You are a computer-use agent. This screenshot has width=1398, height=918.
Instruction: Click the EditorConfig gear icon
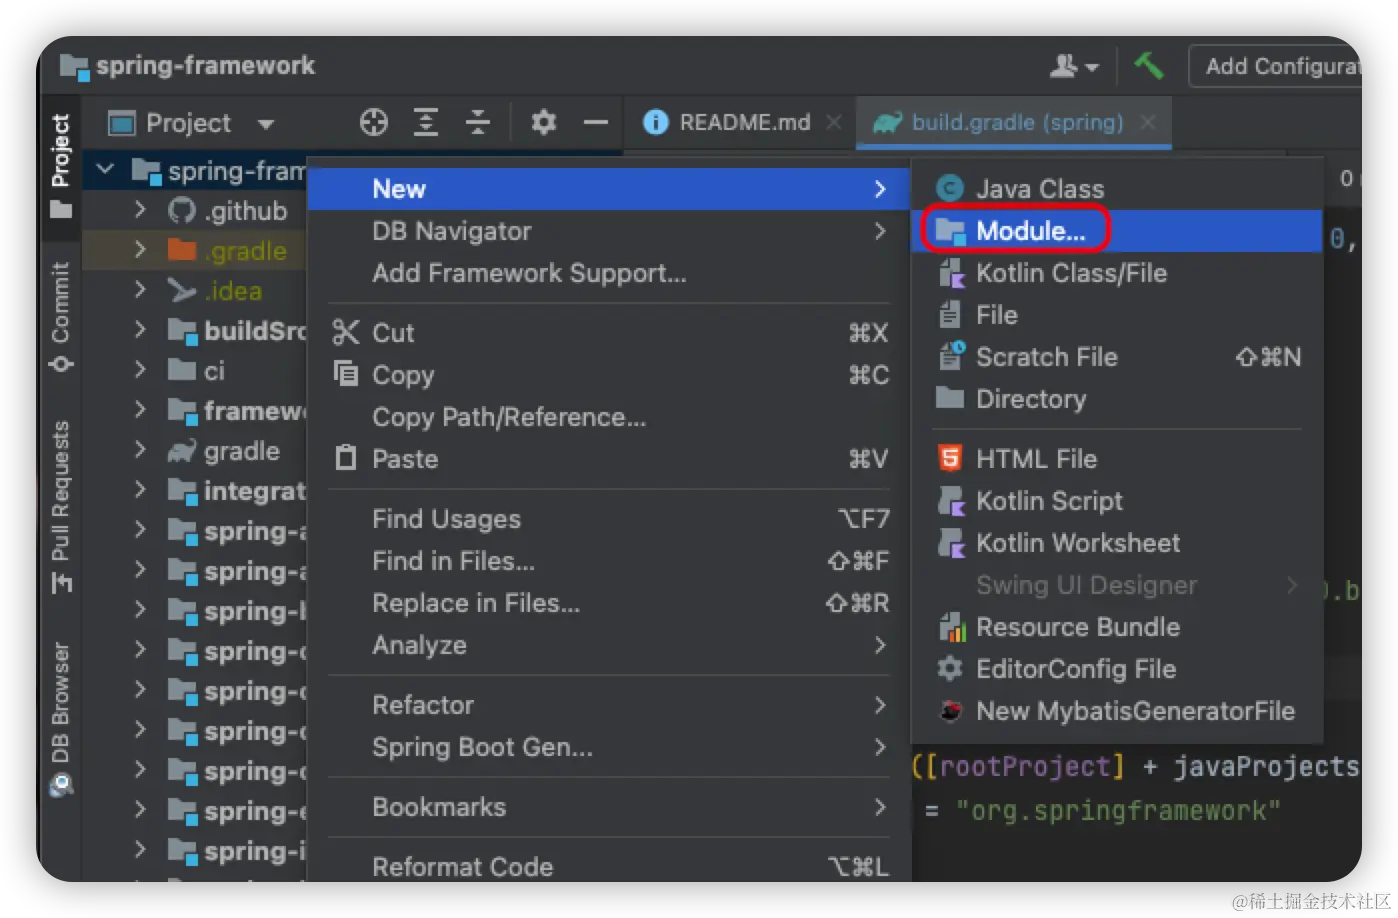point(949,669)
